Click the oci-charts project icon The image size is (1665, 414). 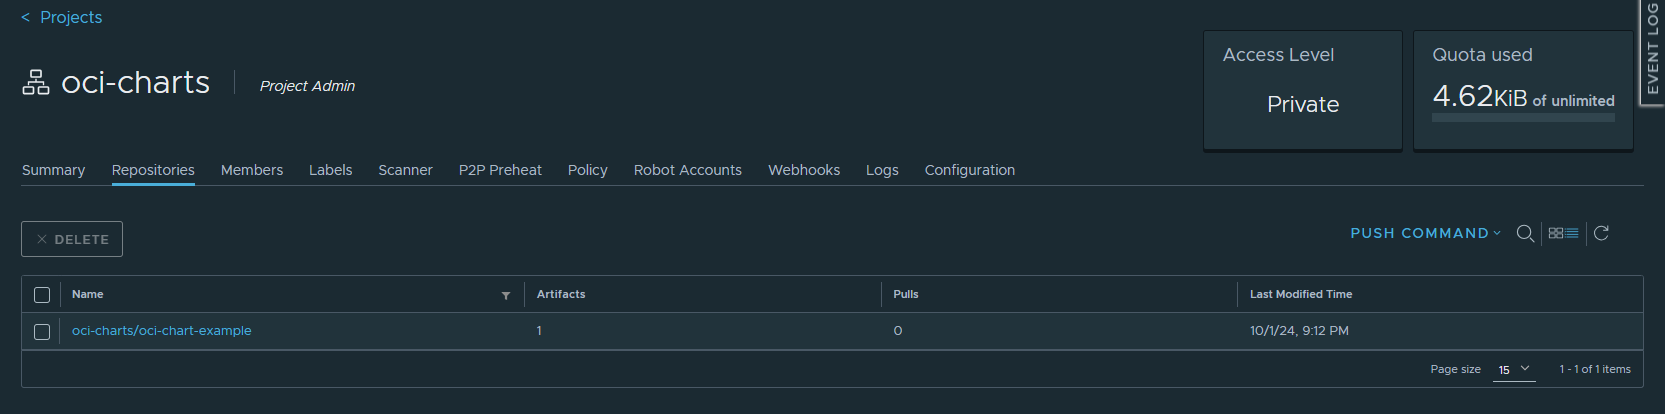click(x=36, y=83)
